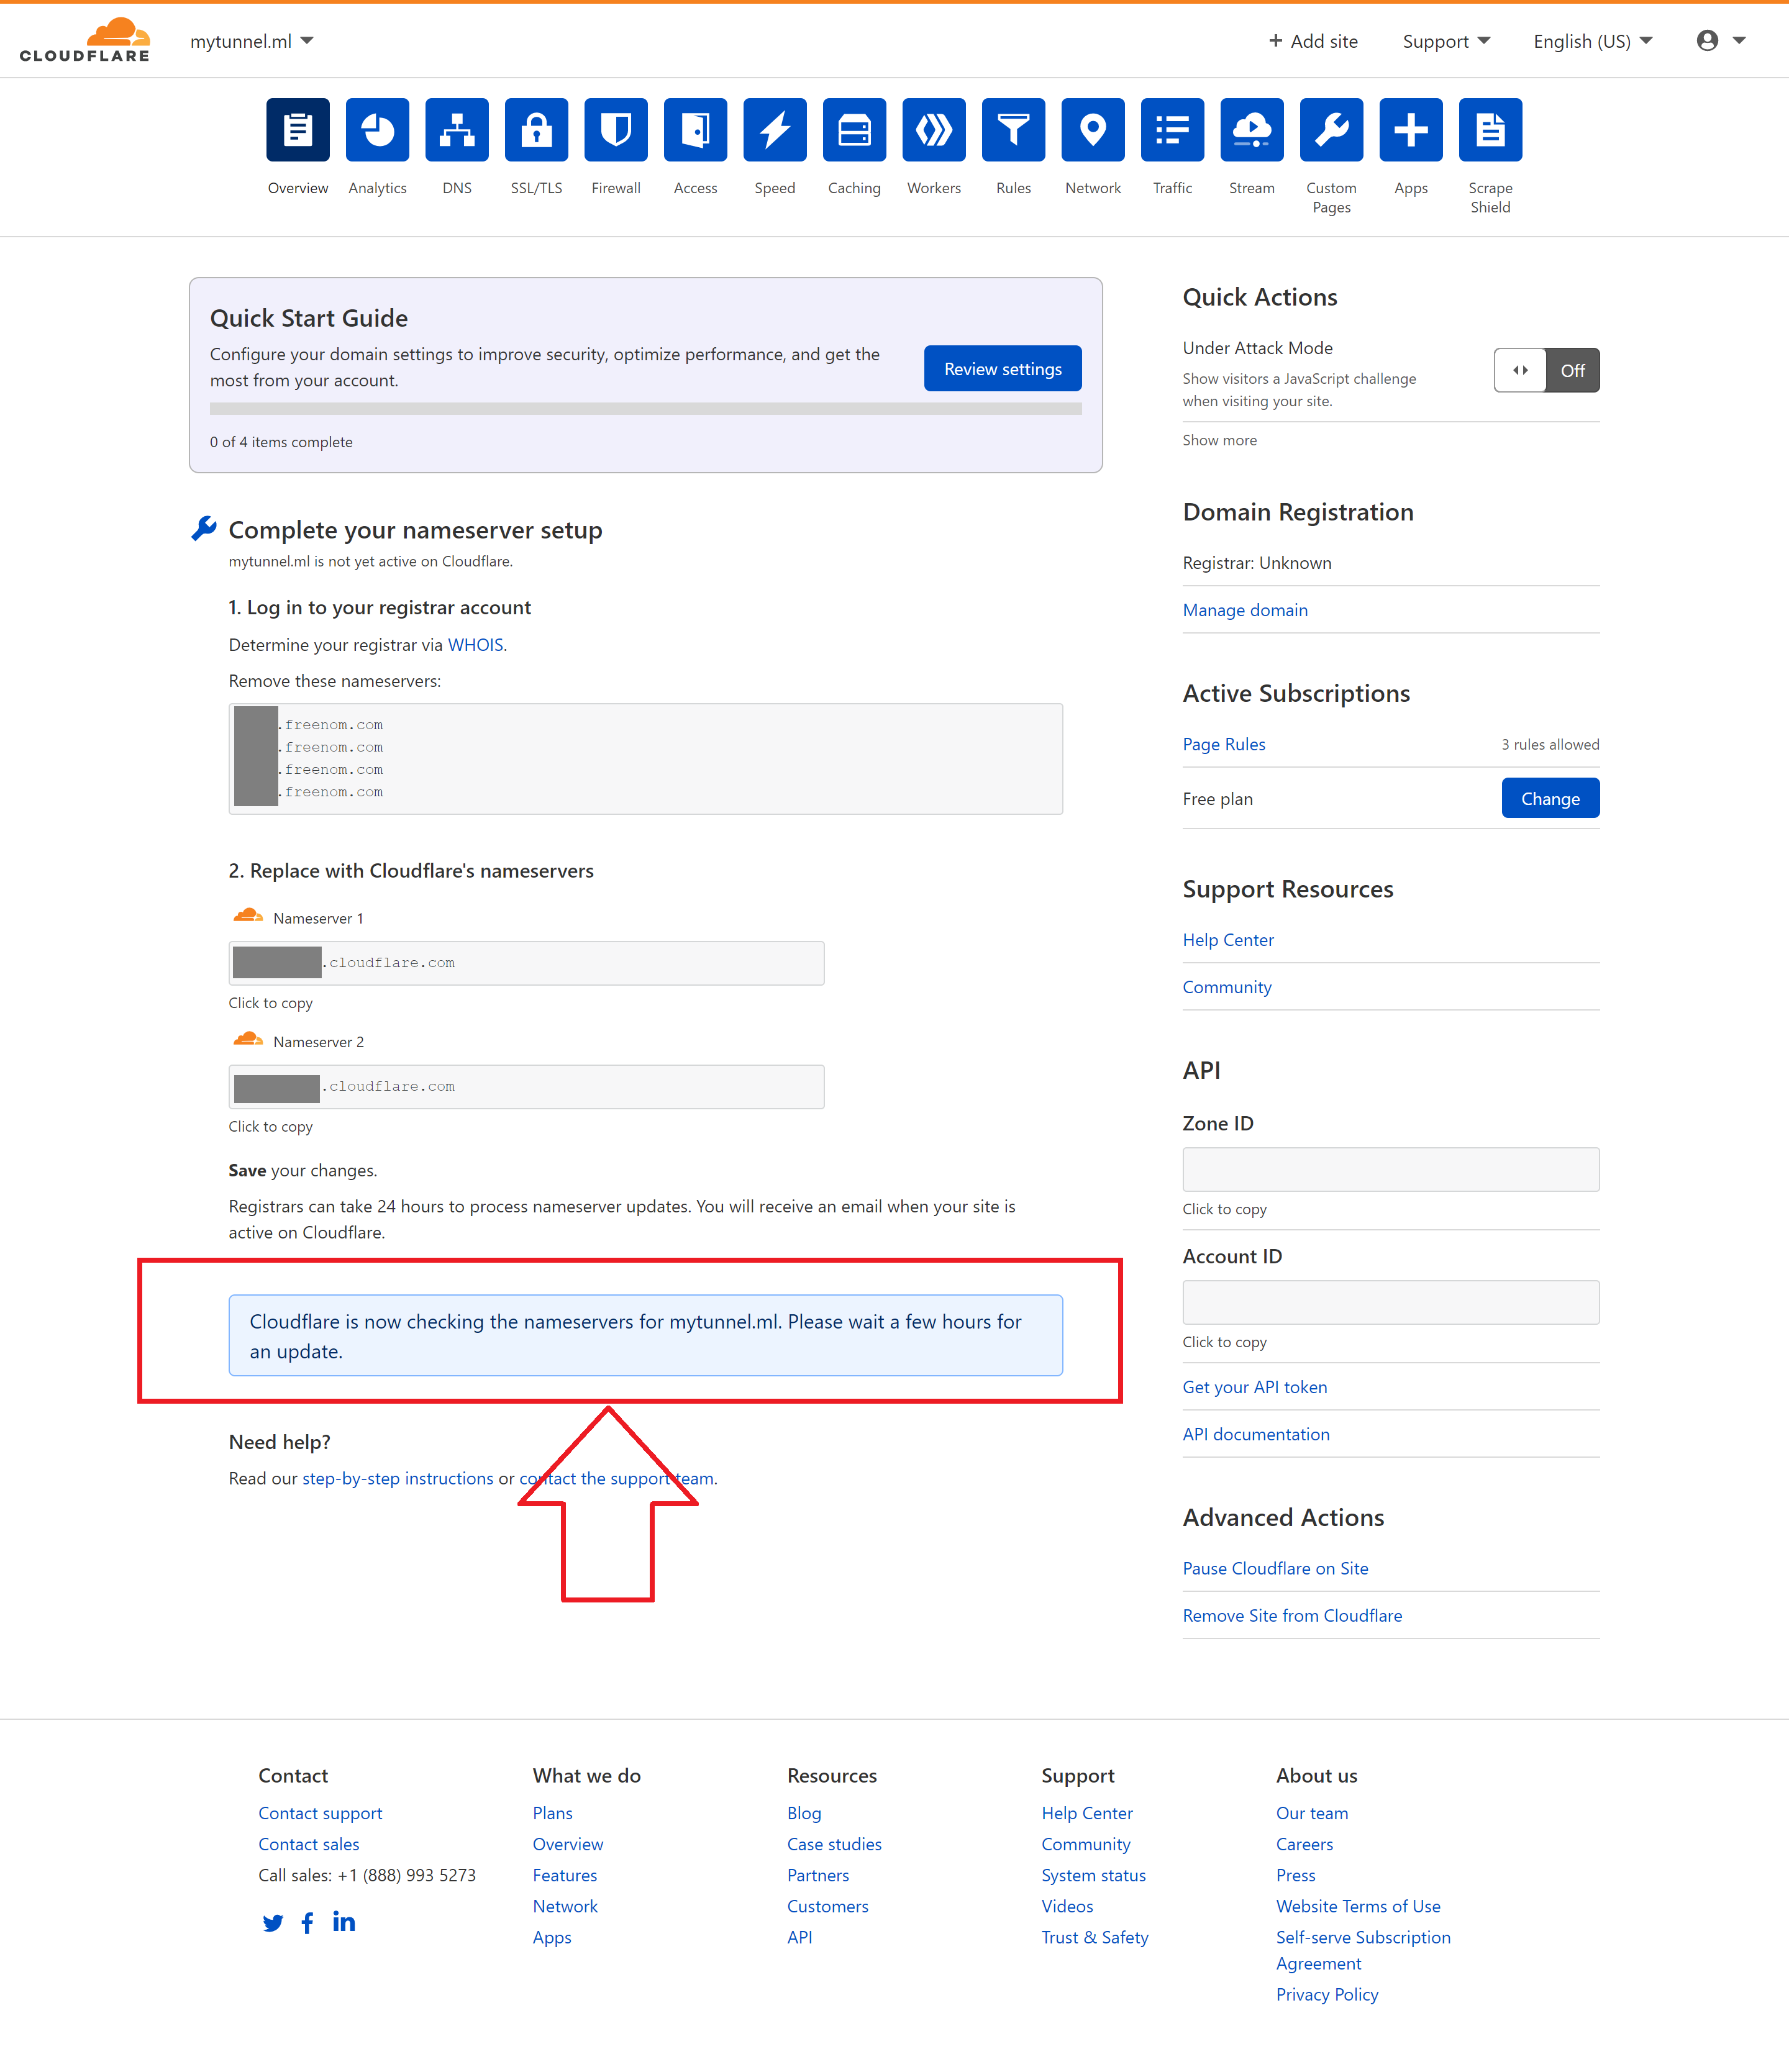
Task: Open the mytunnel.ml site dropdown
Action: [252, 41]
